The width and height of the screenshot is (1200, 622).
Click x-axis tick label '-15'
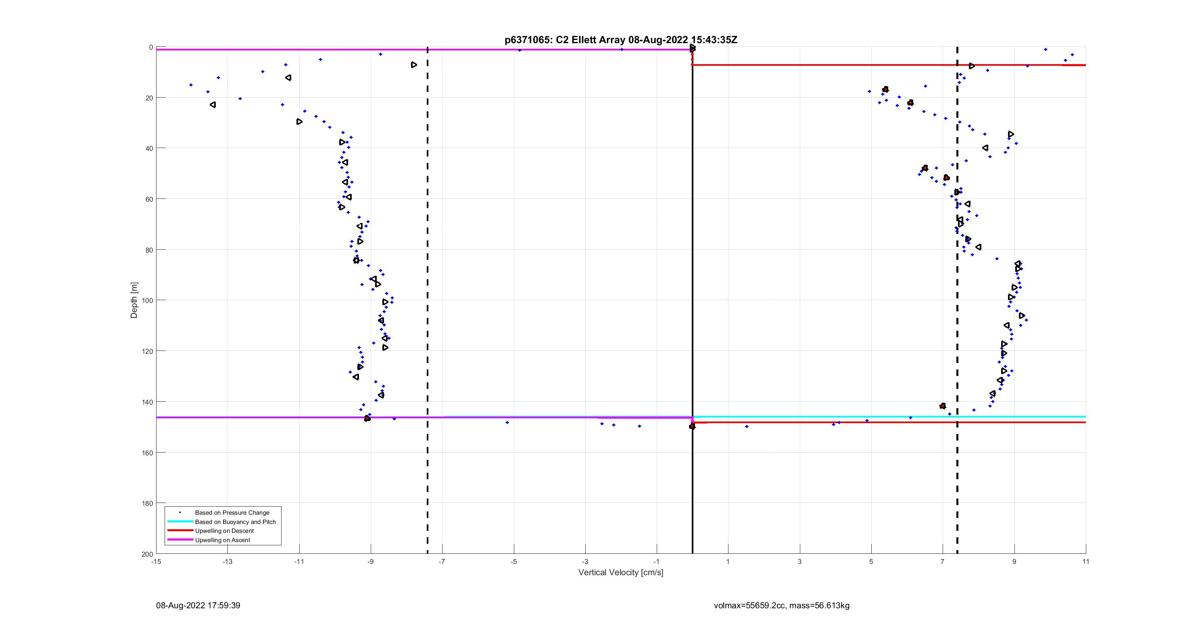coord(156,561)
